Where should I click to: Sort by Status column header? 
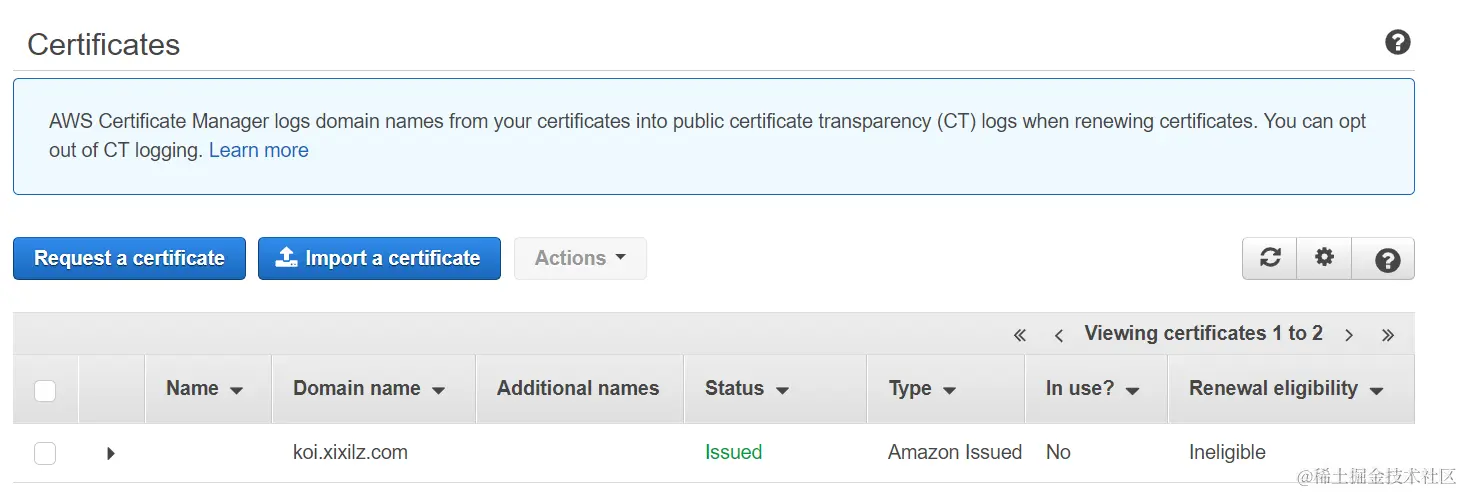(x=746, y=389)
